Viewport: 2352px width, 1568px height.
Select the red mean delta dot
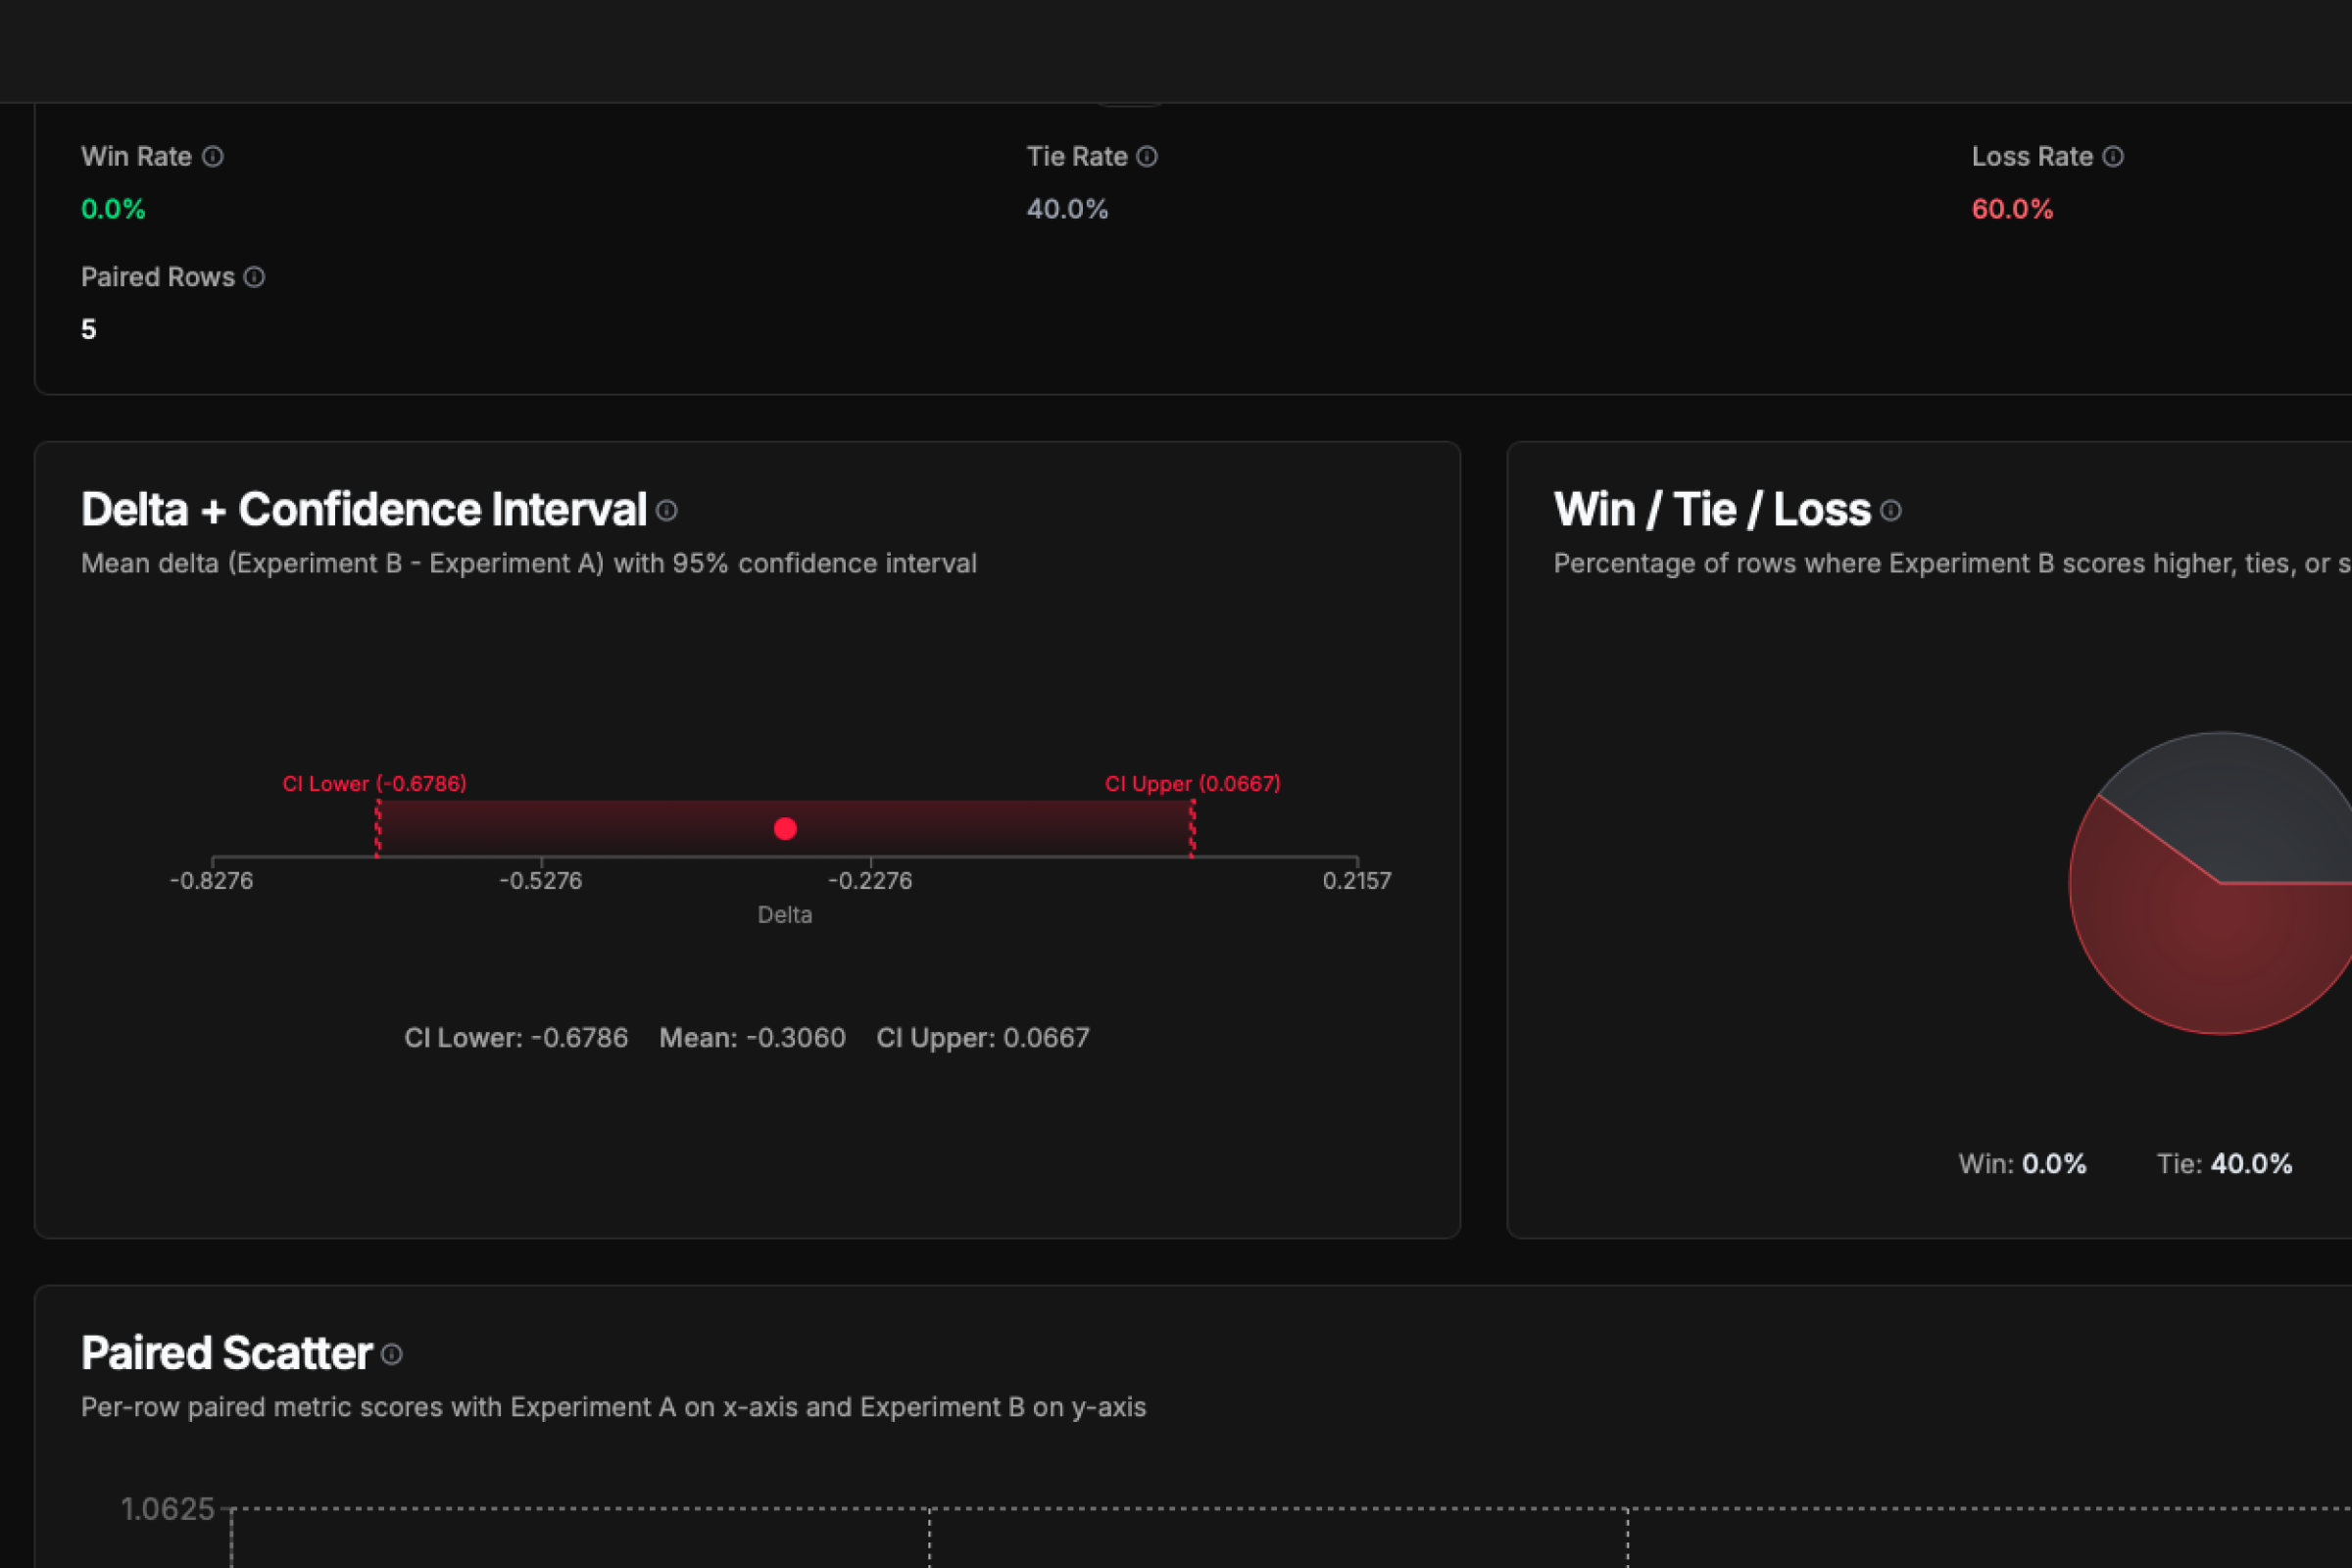point(785,828)
